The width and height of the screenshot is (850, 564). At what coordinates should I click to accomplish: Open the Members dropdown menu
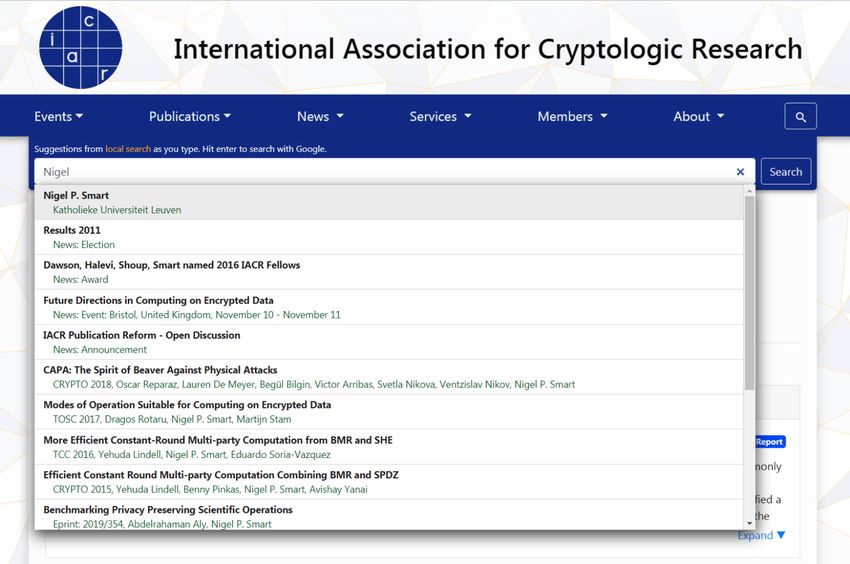[x=572, y=116]
